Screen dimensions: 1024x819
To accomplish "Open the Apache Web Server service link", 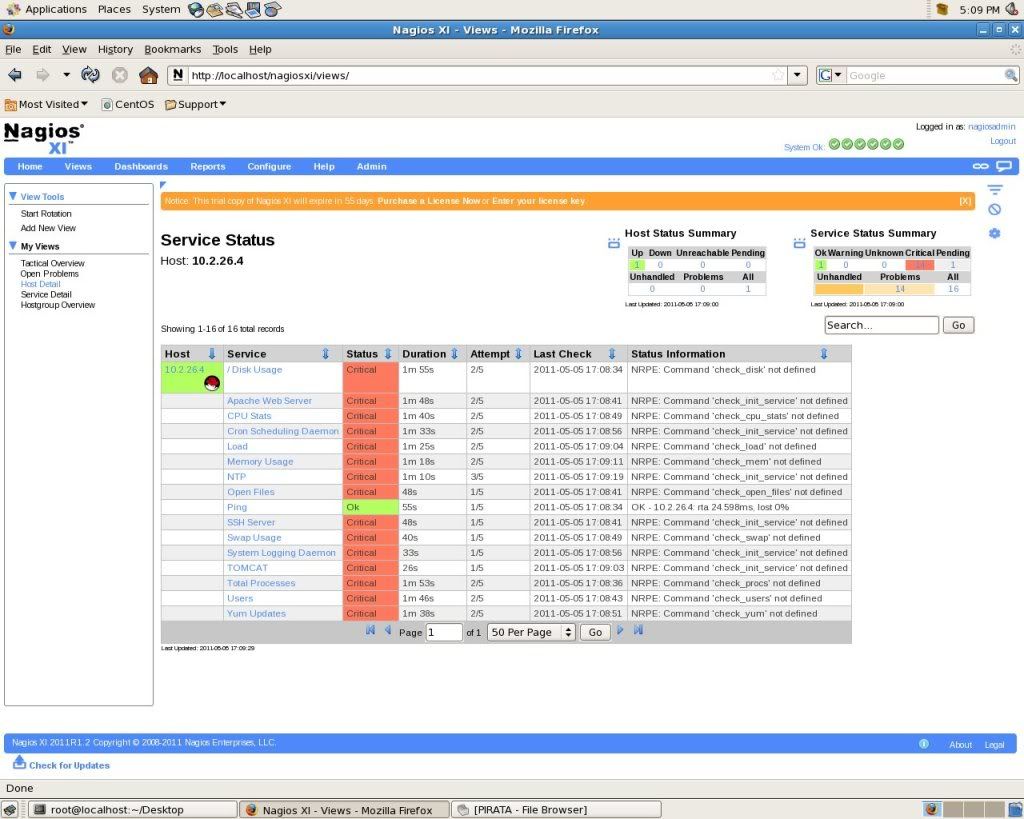I will (269, 401).
